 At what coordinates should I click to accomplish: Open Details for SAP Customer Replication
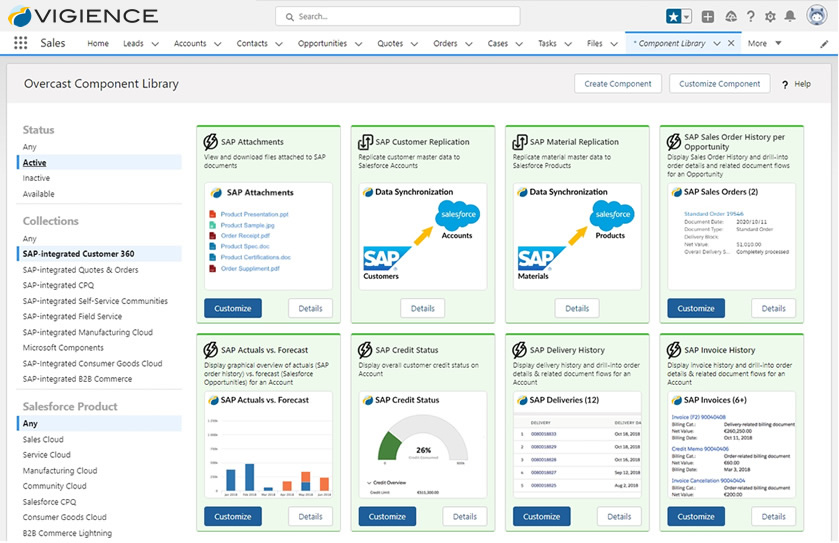tap(423, 308)
